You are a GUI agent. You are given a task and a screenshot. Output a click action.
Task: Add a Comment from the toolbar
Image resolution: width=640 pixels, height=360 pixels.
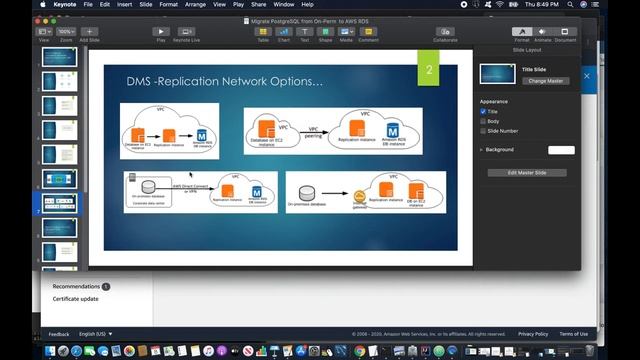(368, 32)
